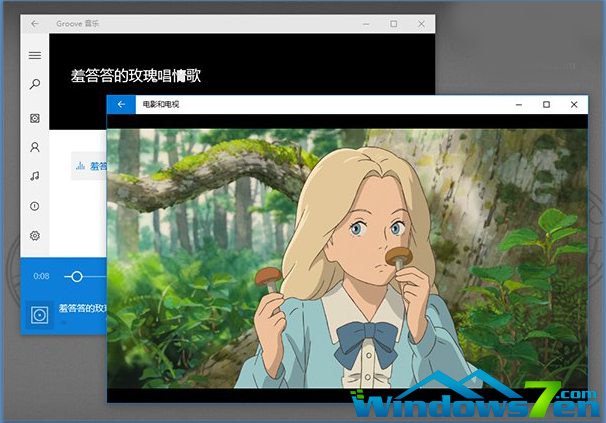Maximize the Movies & TV window
606x423 pixels.
tap(546, 105)
